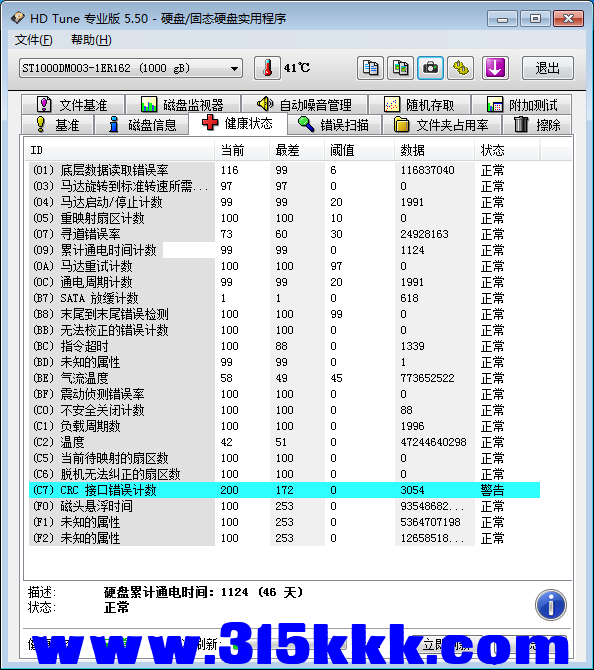Select the C7 CRC 接口错误计数 row
594x670 pixels.
(x=284, y=490)
